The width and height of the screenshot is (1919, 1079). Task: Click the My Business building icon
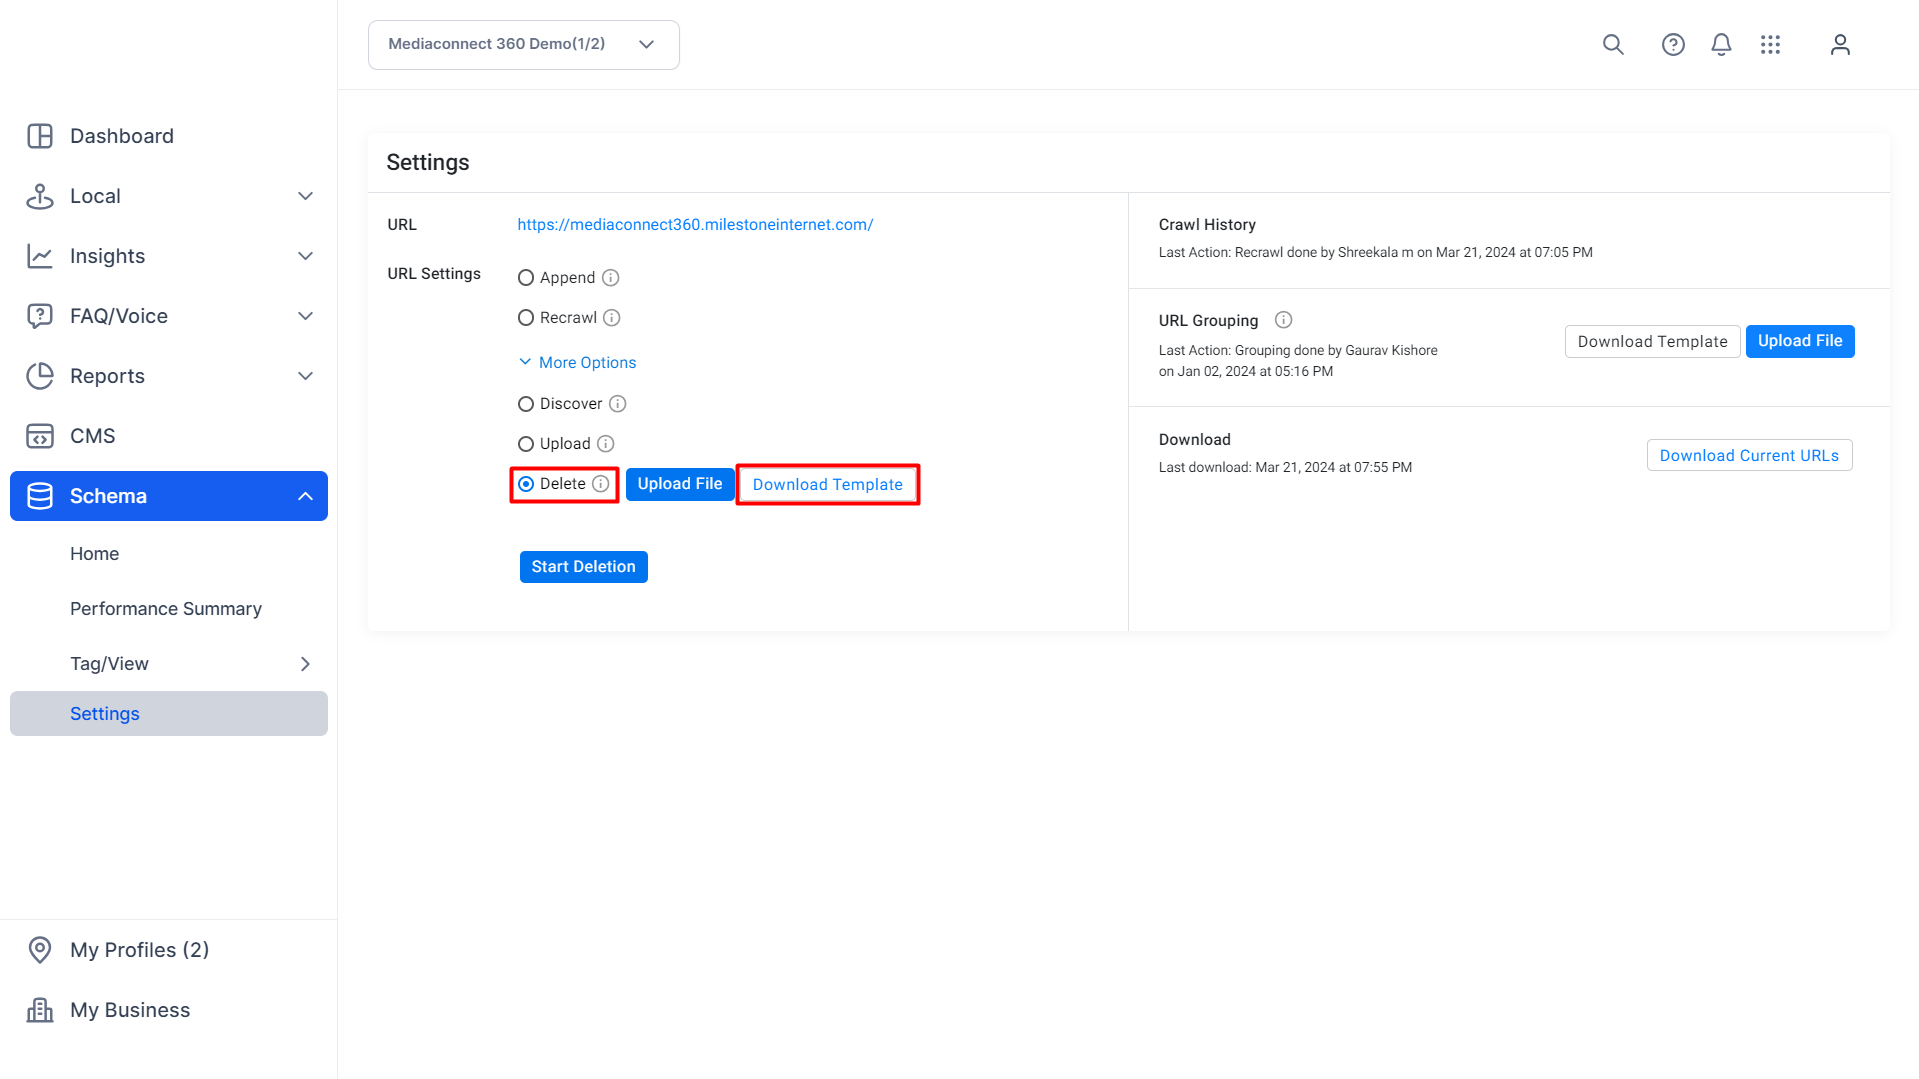[40, 1010]
